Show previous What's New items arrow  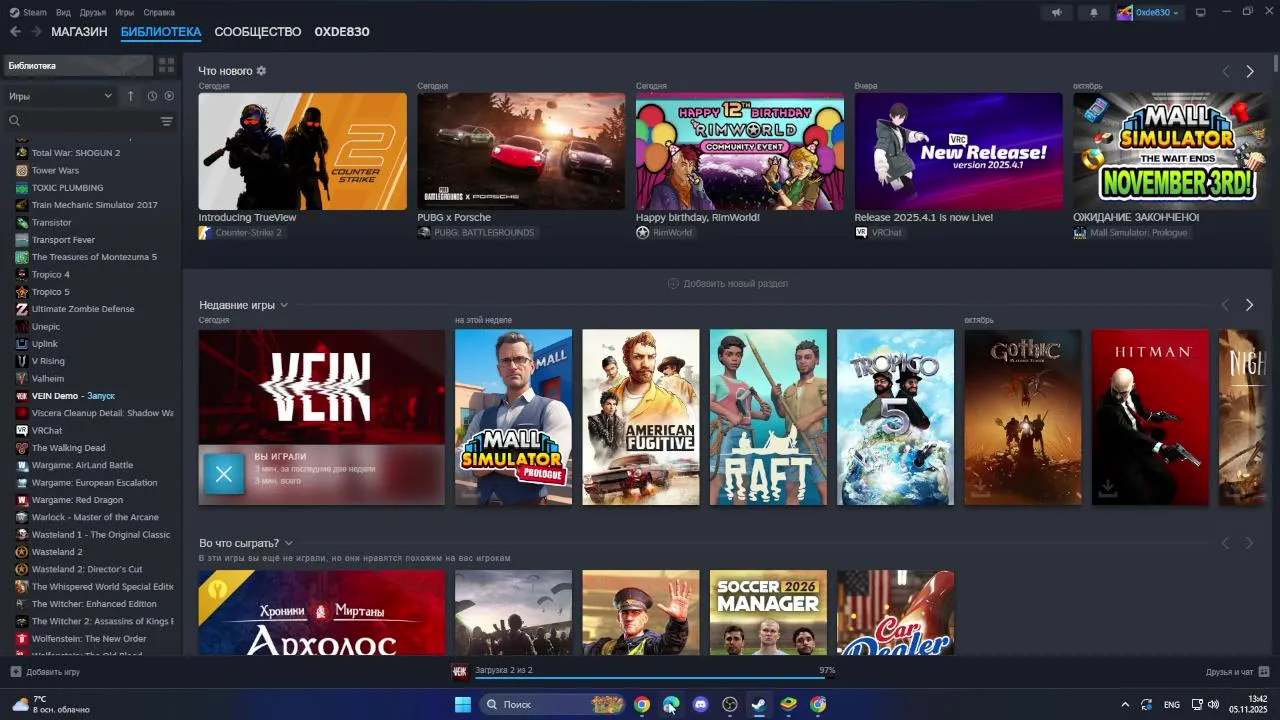(x=1225, y=71)
